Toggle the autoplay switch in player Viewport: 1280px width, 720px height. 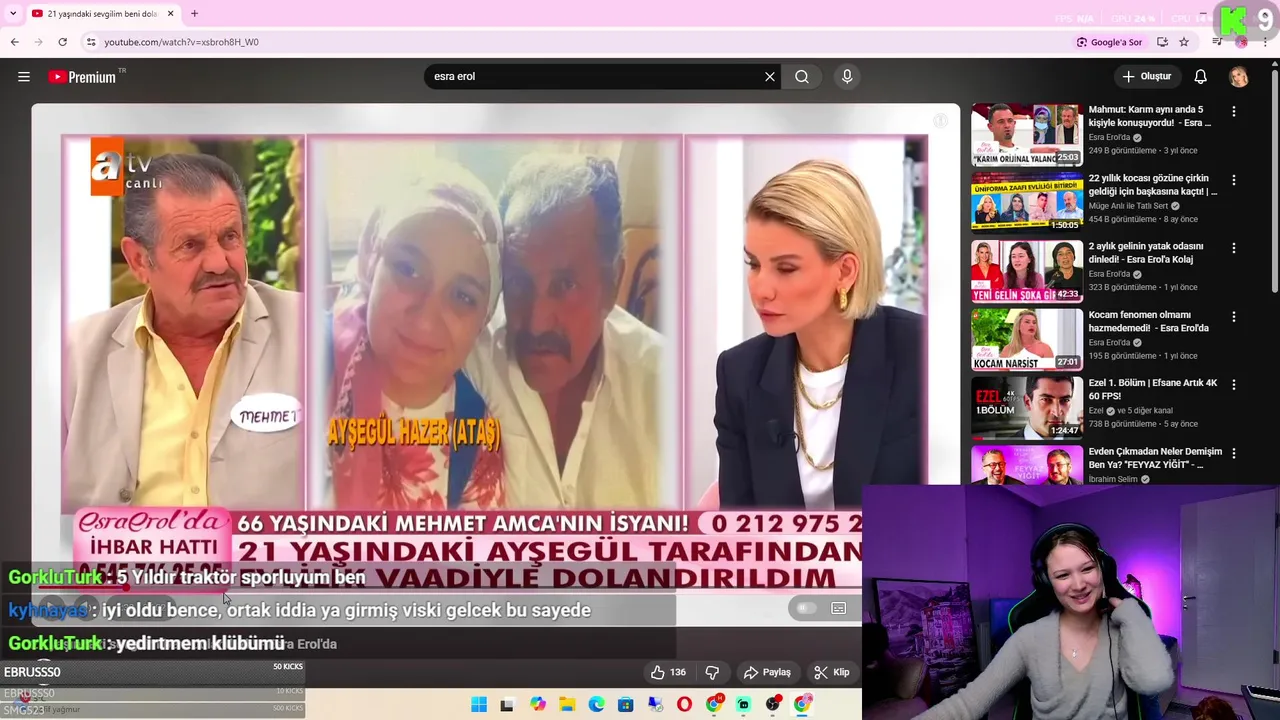[x=806, y=608]
